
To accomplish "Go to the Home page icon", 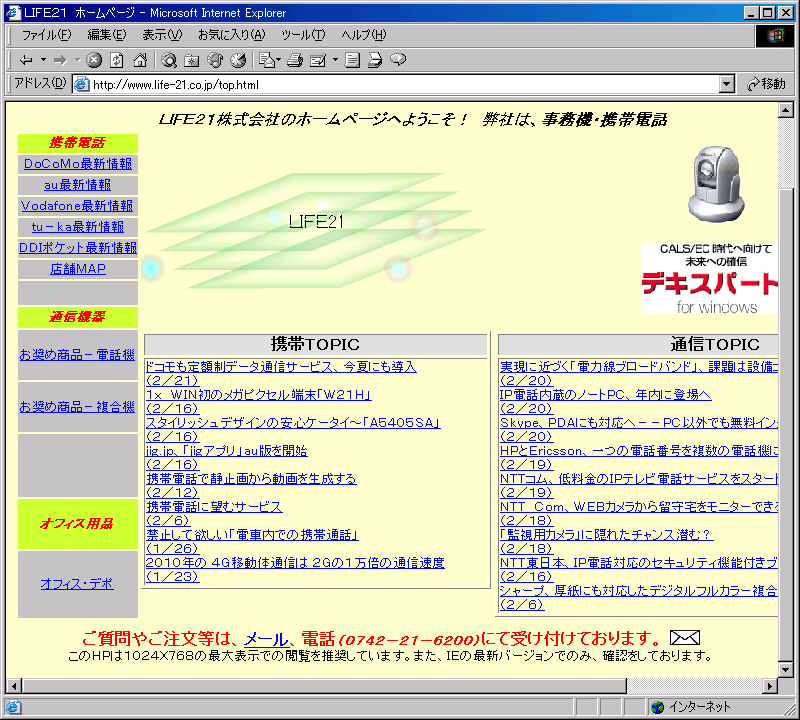I will click(x=140, y=60).
